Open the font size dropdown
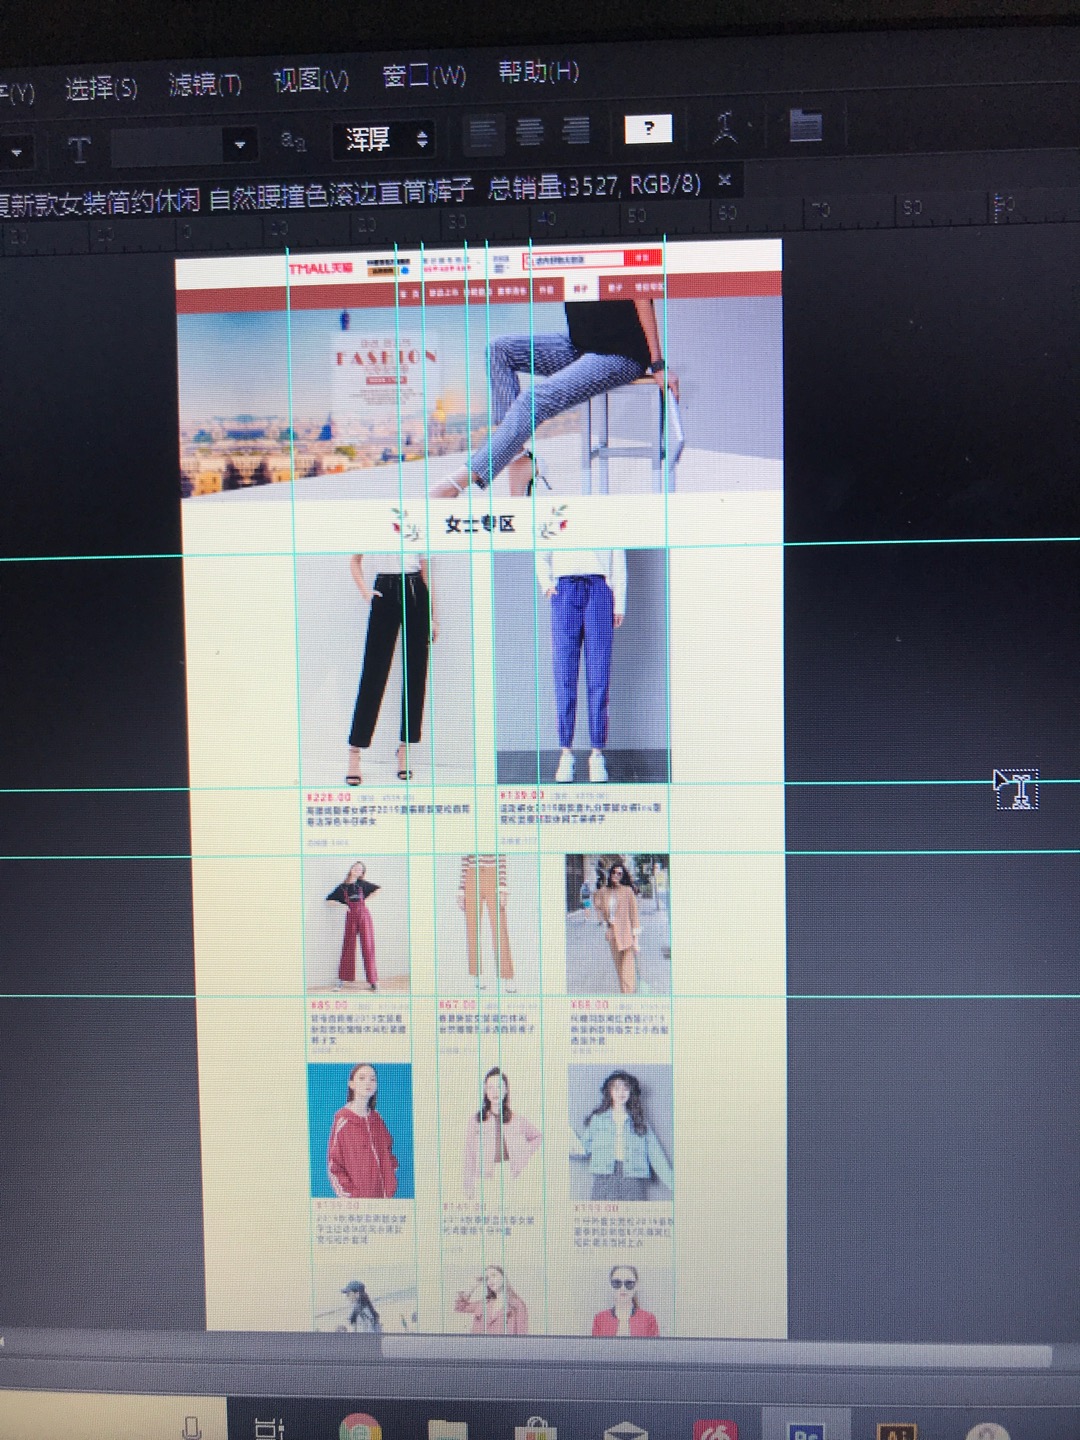This screenshot has width=1080, height=1440. pyautogui.click(x=239, y=145)
